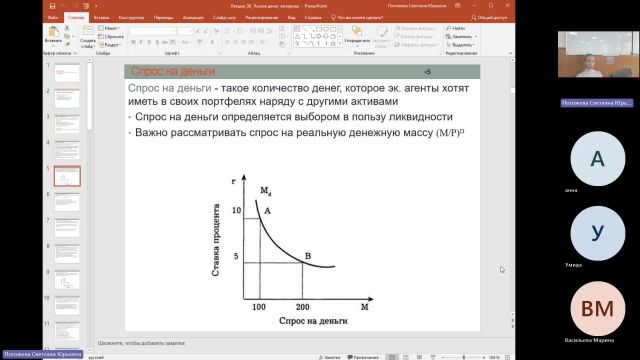640x360 pixels.
Task: Switch to Normal view icon in status bar
Action: click(392, 357)
